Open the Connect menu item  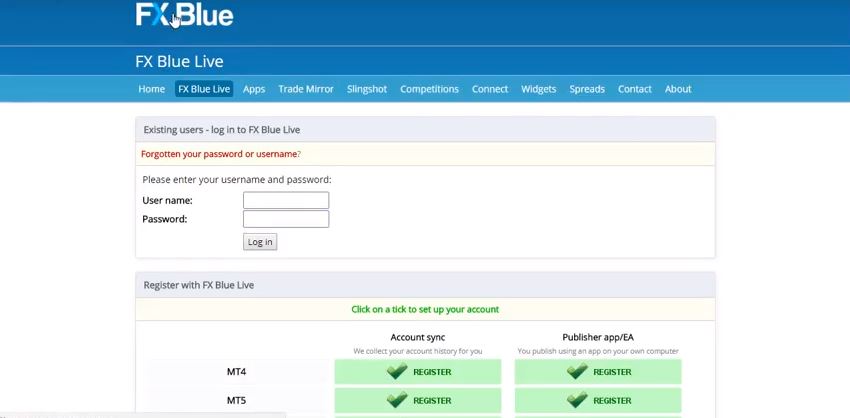point(490,89)
